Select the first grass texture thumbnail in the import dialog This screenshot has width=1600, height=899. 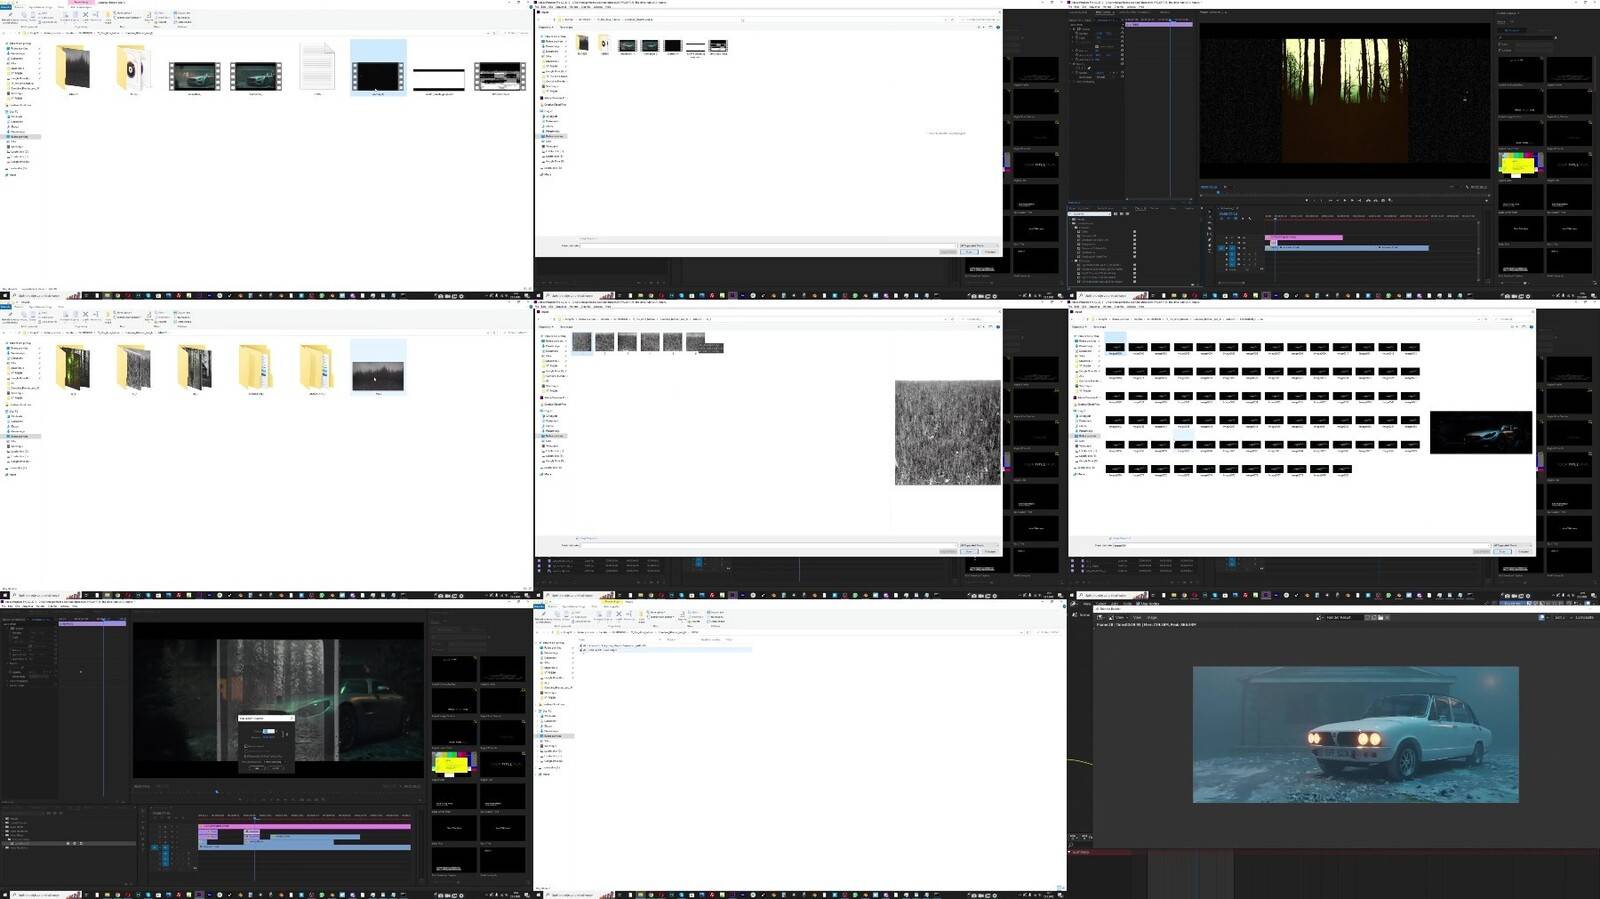[x=582, y=342]
